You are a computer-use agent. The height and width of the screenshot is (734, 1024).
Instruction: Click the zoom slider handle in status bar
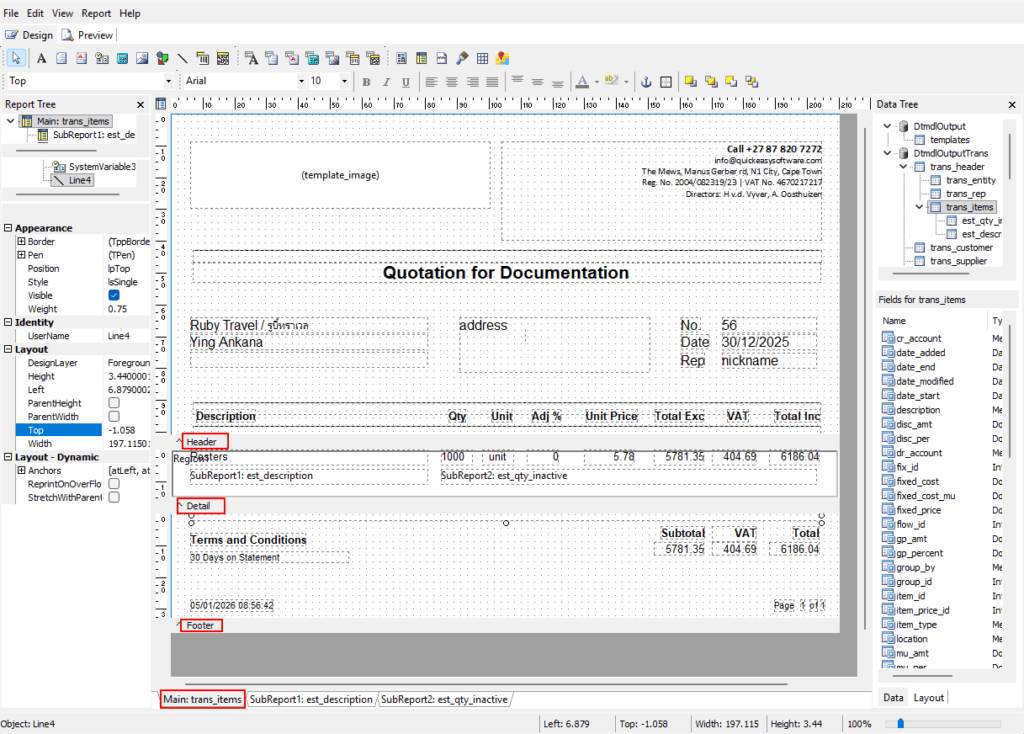point(900,723)
